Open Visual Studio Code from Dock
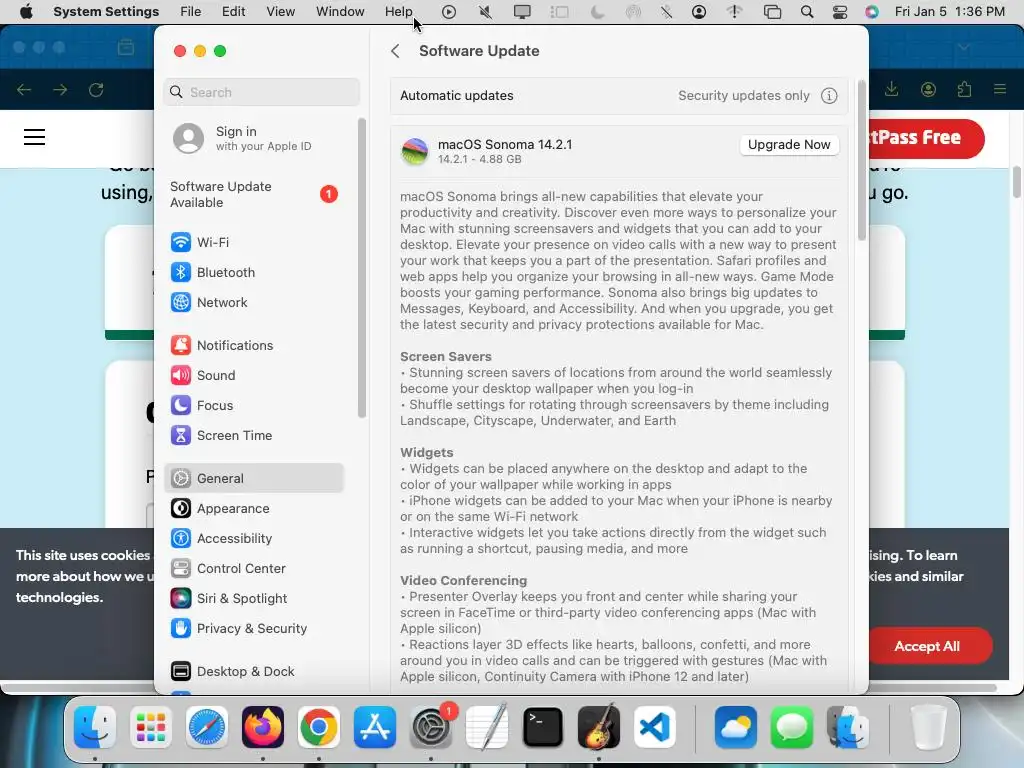The height and width of the screenshot is (768, 1024). pos(655,727)
